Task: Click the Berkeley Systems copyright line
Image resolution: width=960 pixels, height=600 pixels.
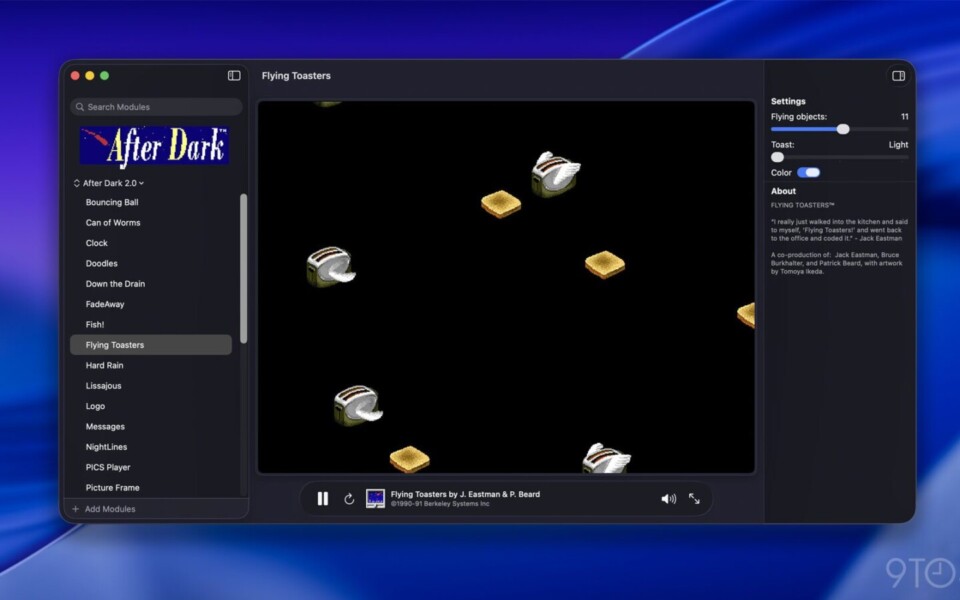Action: click(x=440, y=504)
